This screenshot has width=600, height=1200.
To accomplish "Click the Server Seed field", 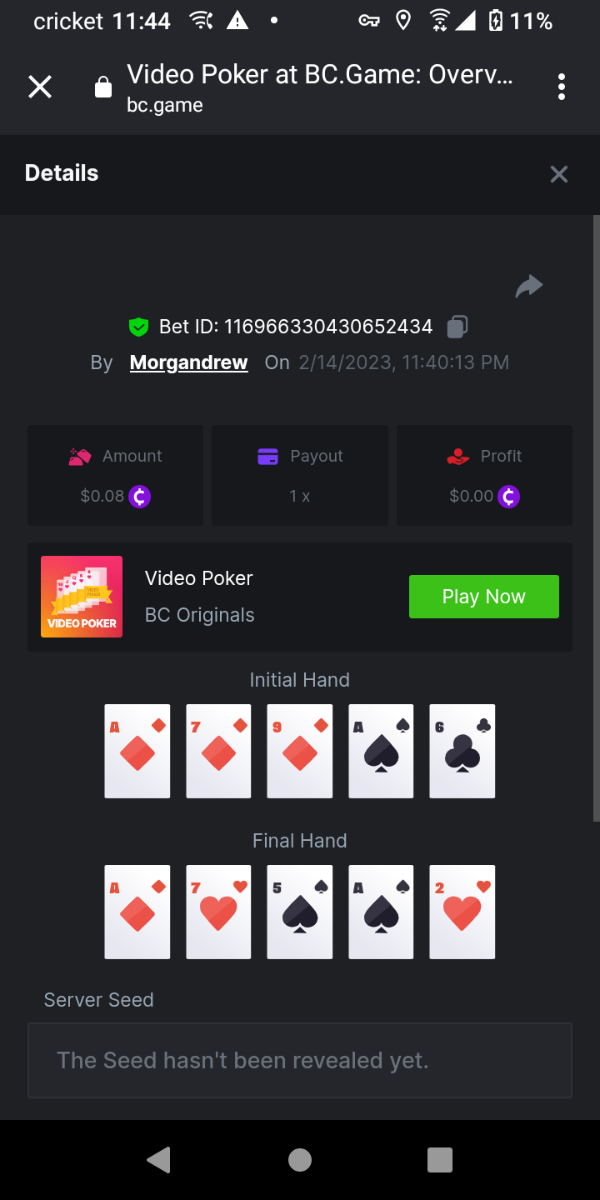I will tap(300, 1060).
